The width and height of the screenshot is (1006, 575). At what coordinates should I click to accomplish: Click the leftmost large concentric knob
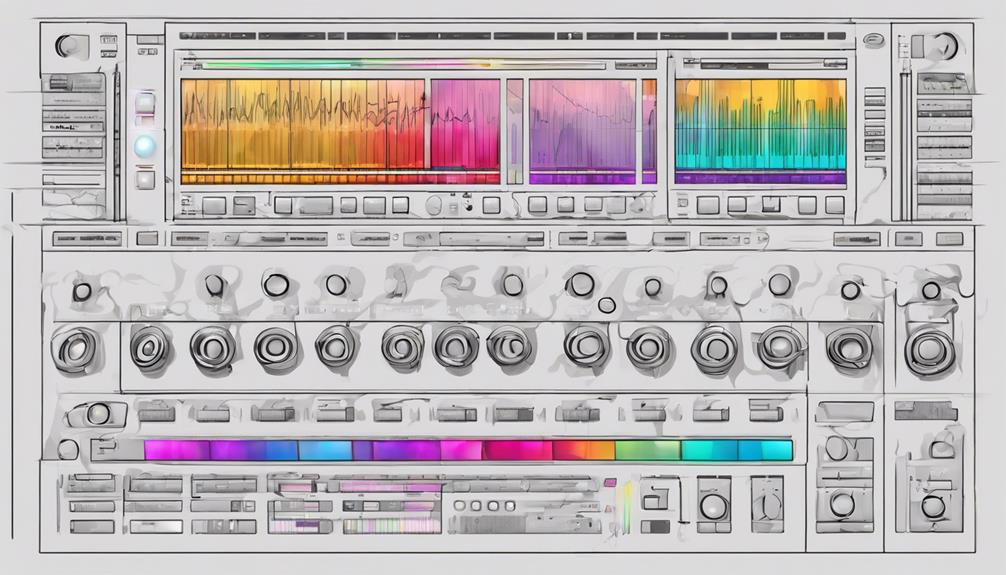pos(76,350)
